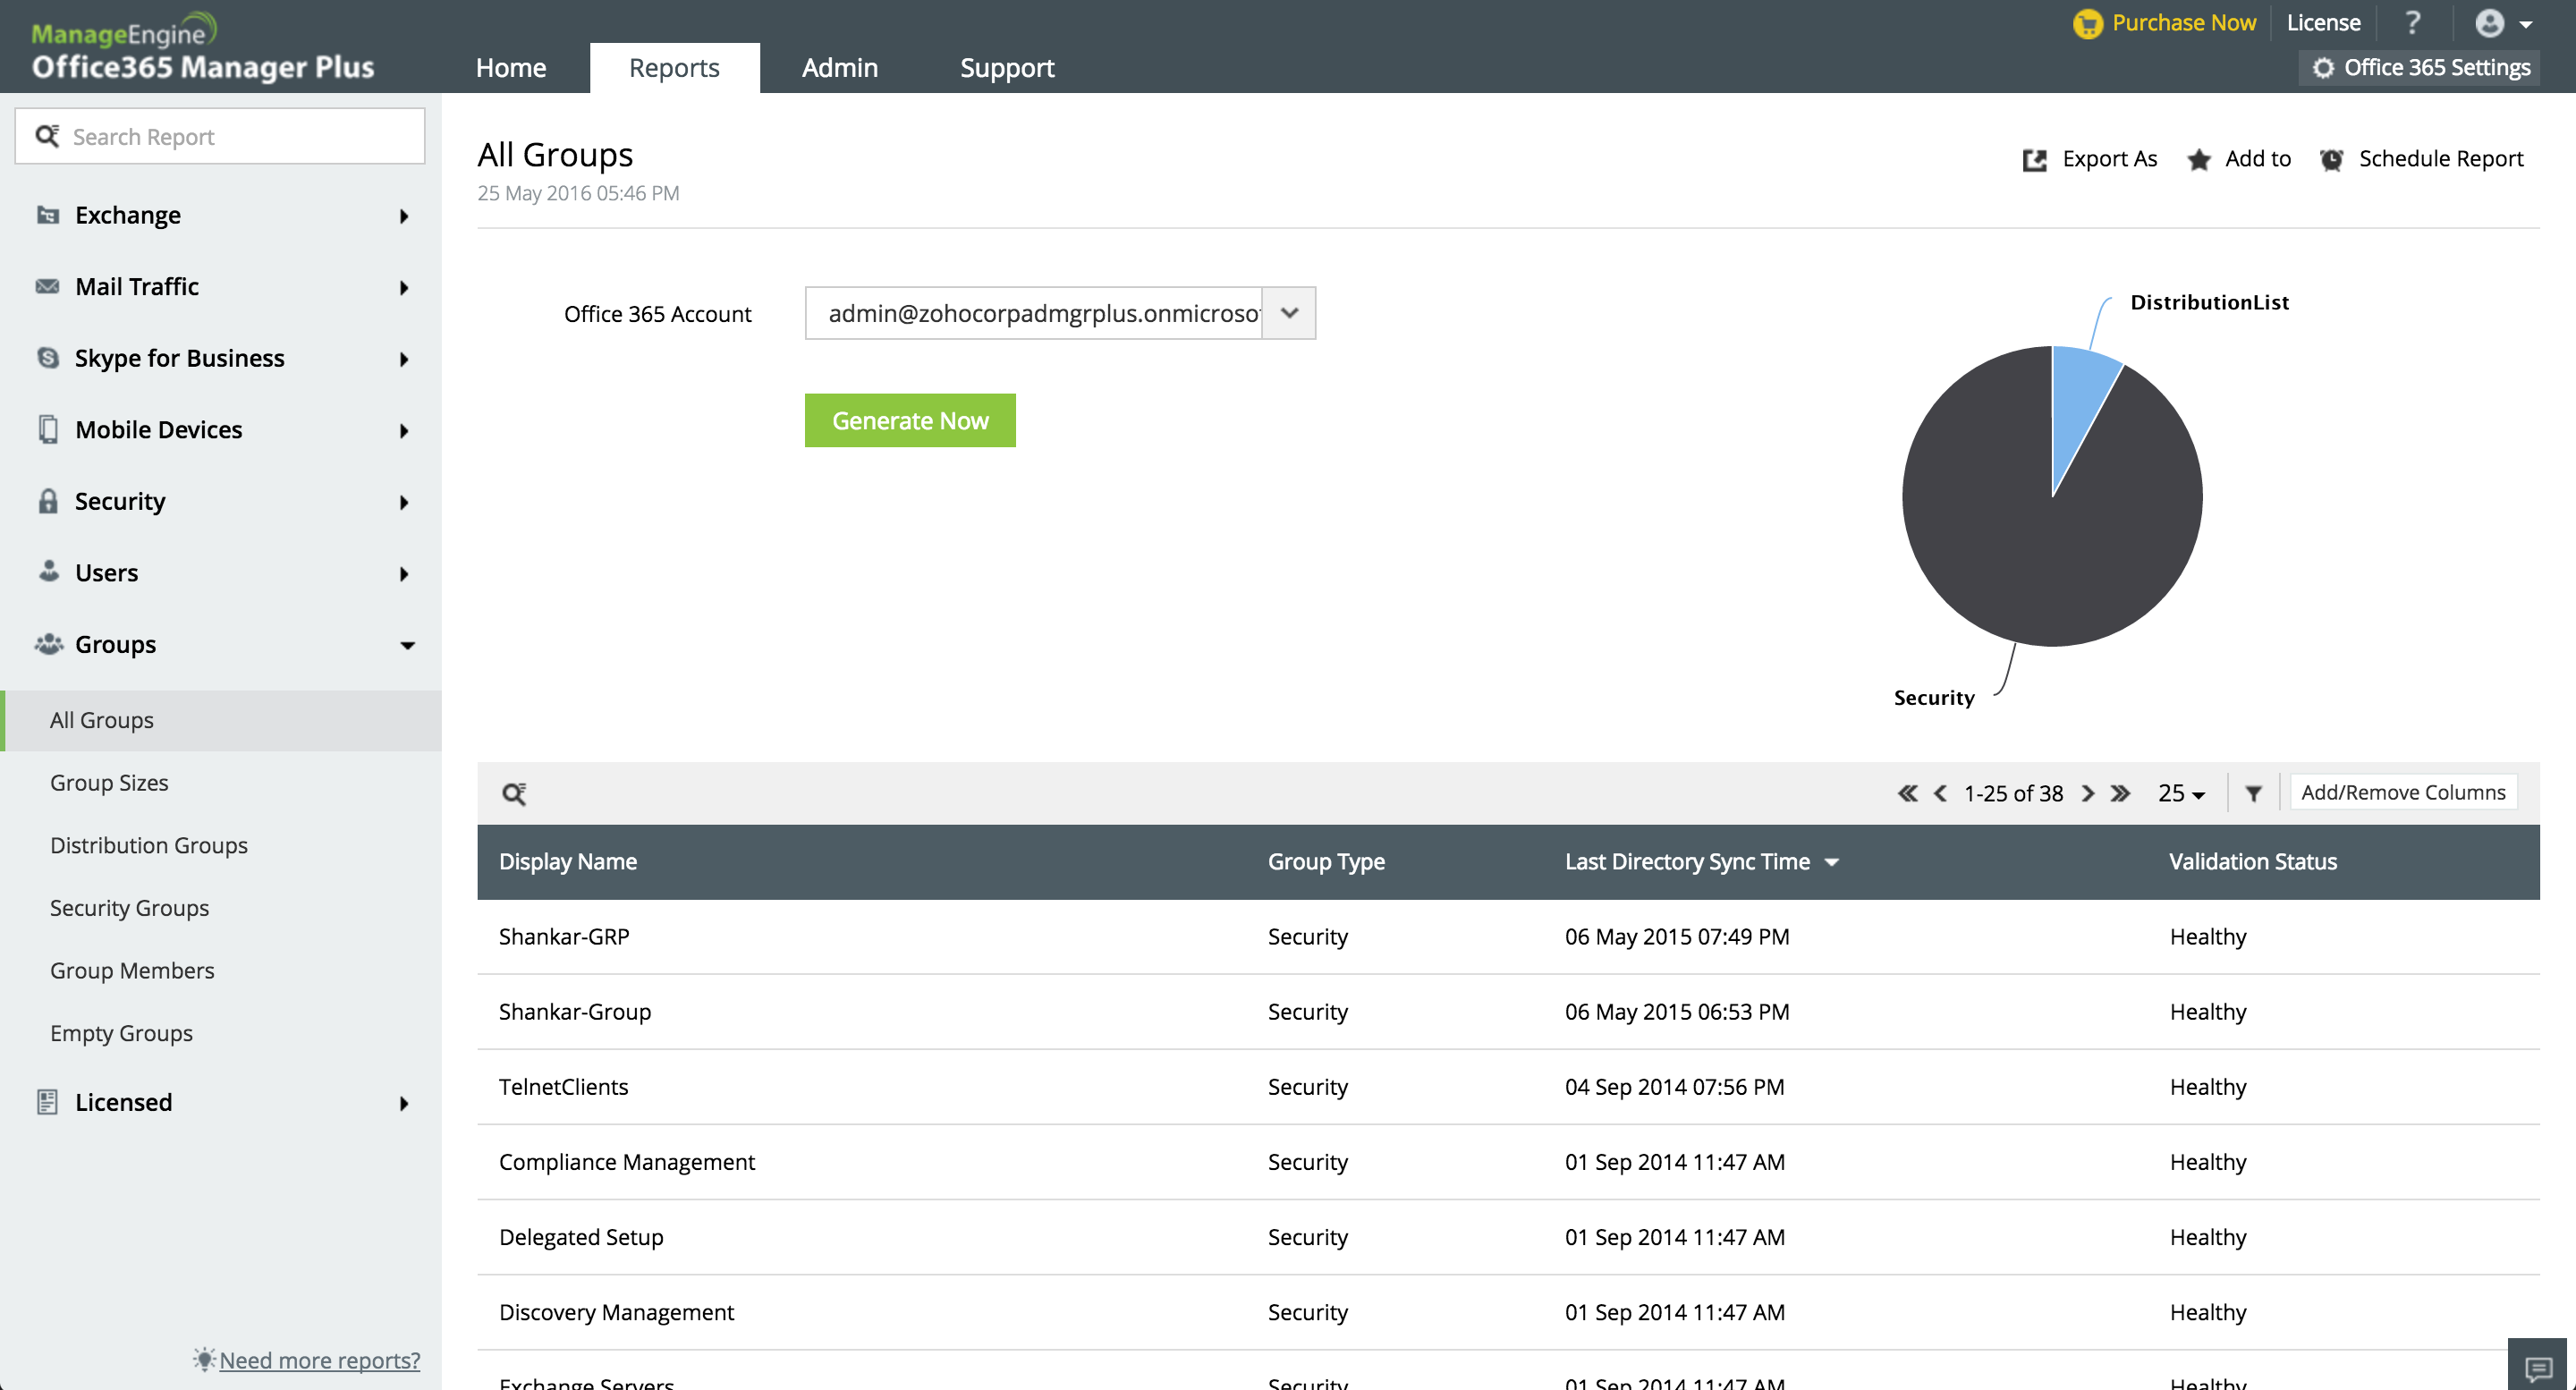The image size is (2576, 1390).
Task: Go to the next results page
Action: [2088, 793]
